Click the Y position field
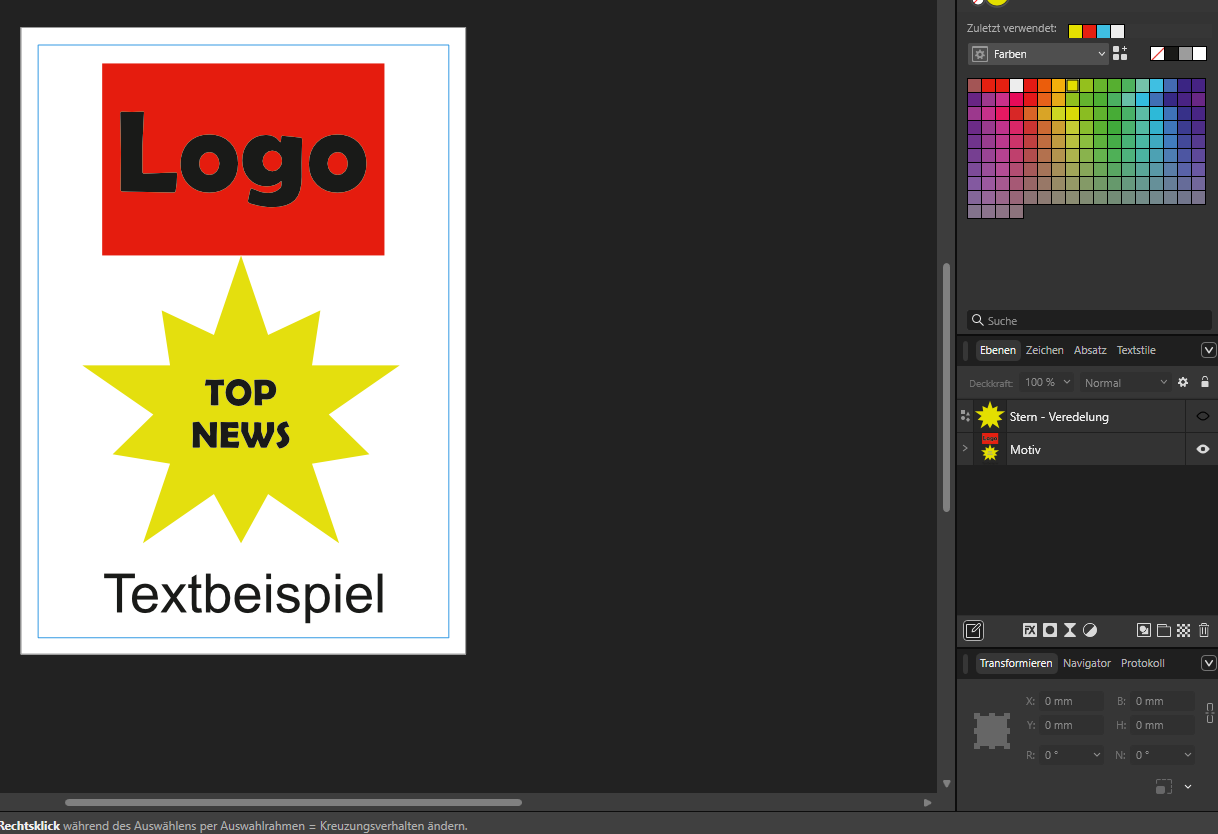 click(x=1071, y=725)
